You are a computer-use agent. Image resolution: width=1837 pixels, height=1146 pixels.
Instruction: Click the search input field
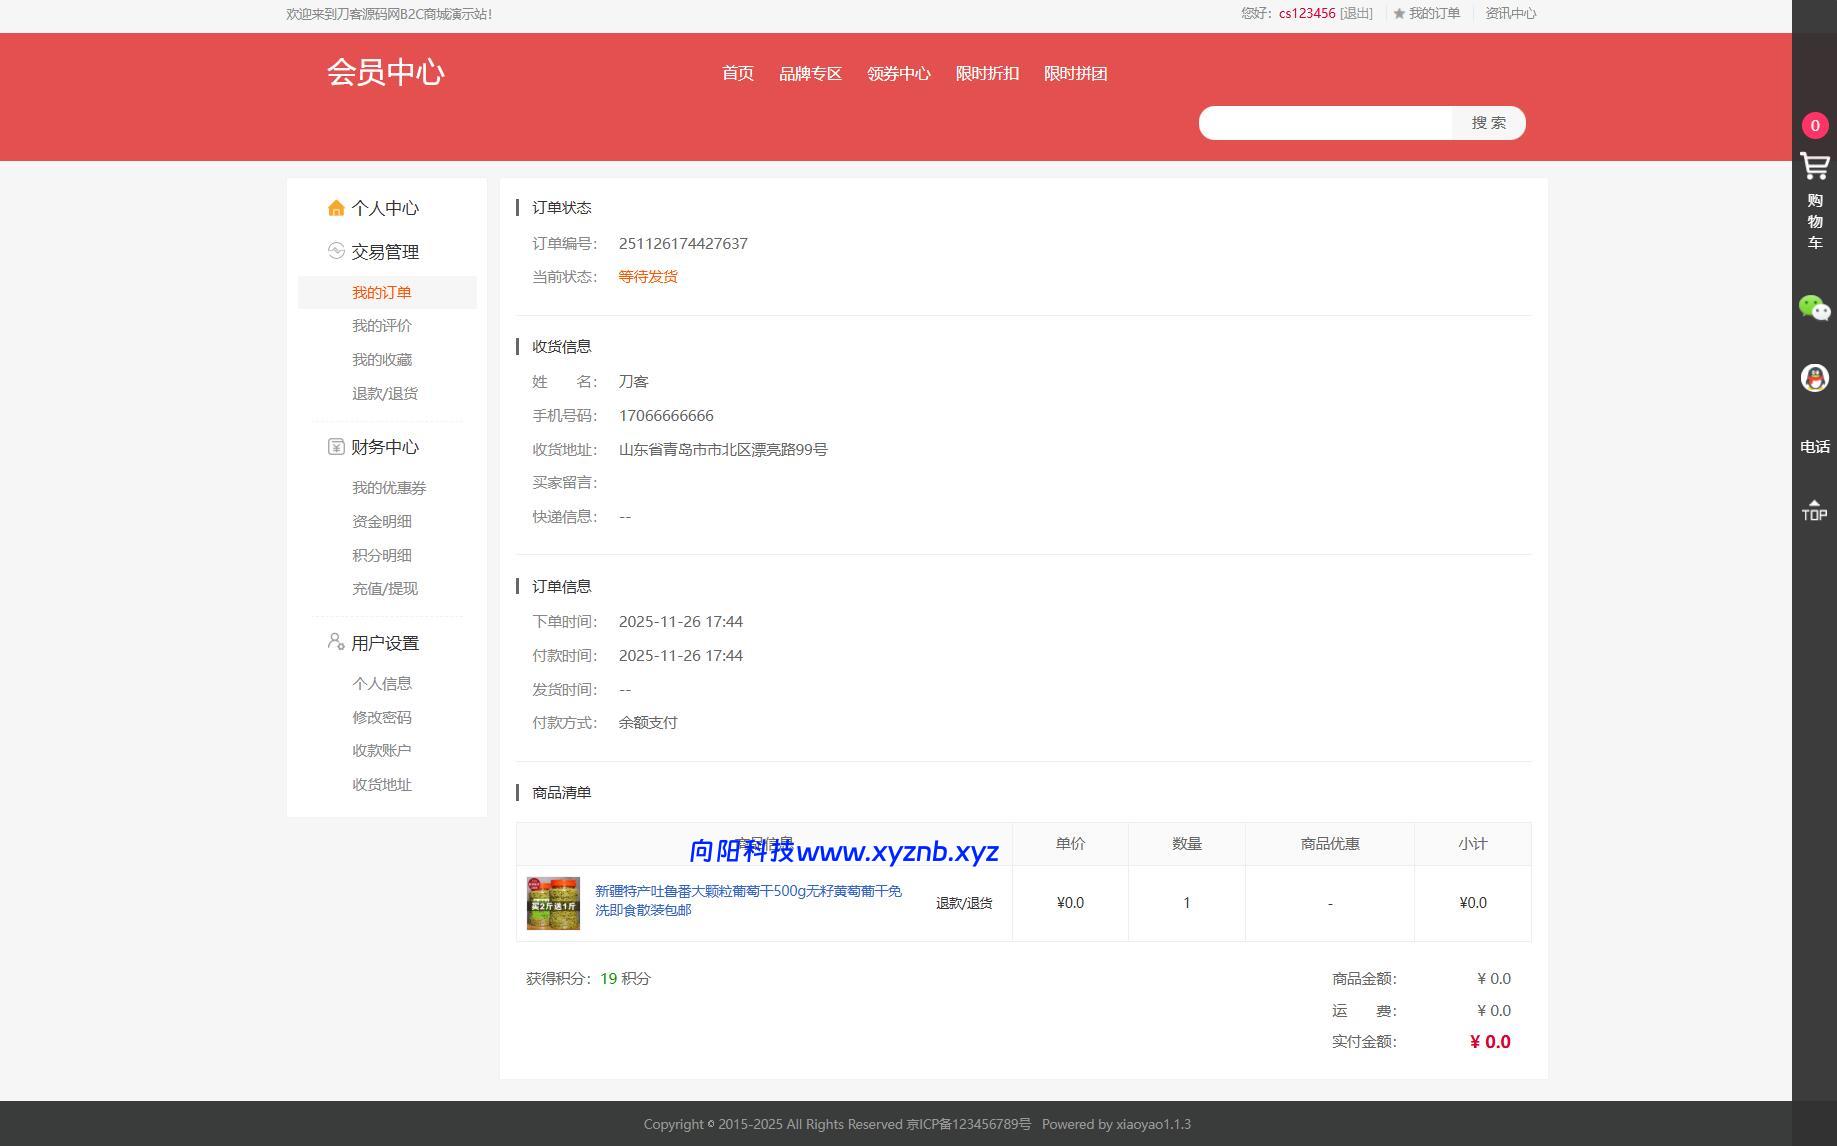coord(1320,122)
